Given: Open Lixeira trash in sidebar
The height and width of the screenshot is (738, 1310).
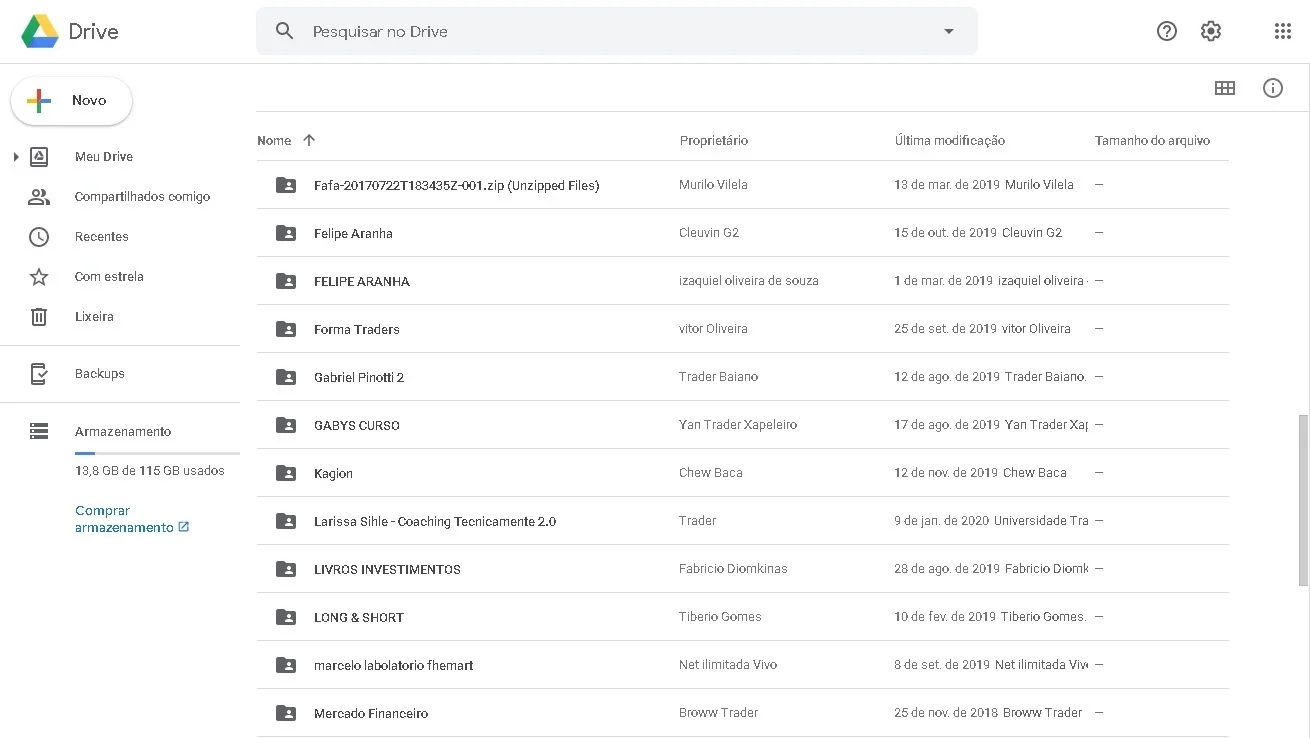Looking at the screenshot, I should [x=94, y=316].
